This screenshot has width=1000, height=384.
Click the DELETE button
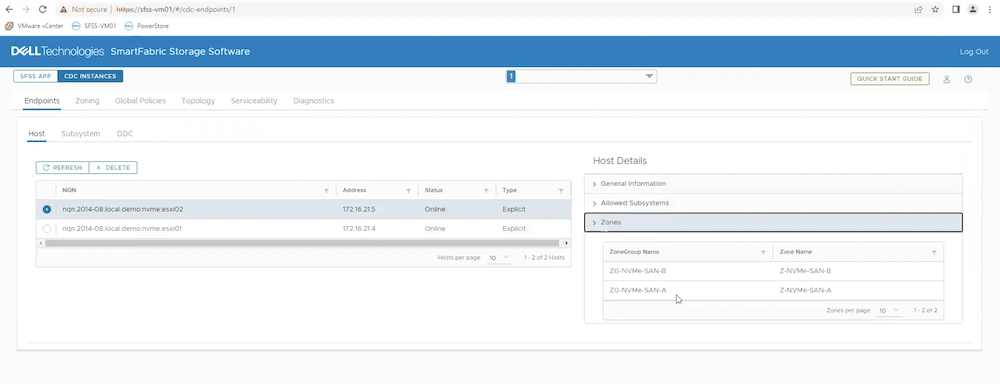pyautogui.click(x=113, y=168)
